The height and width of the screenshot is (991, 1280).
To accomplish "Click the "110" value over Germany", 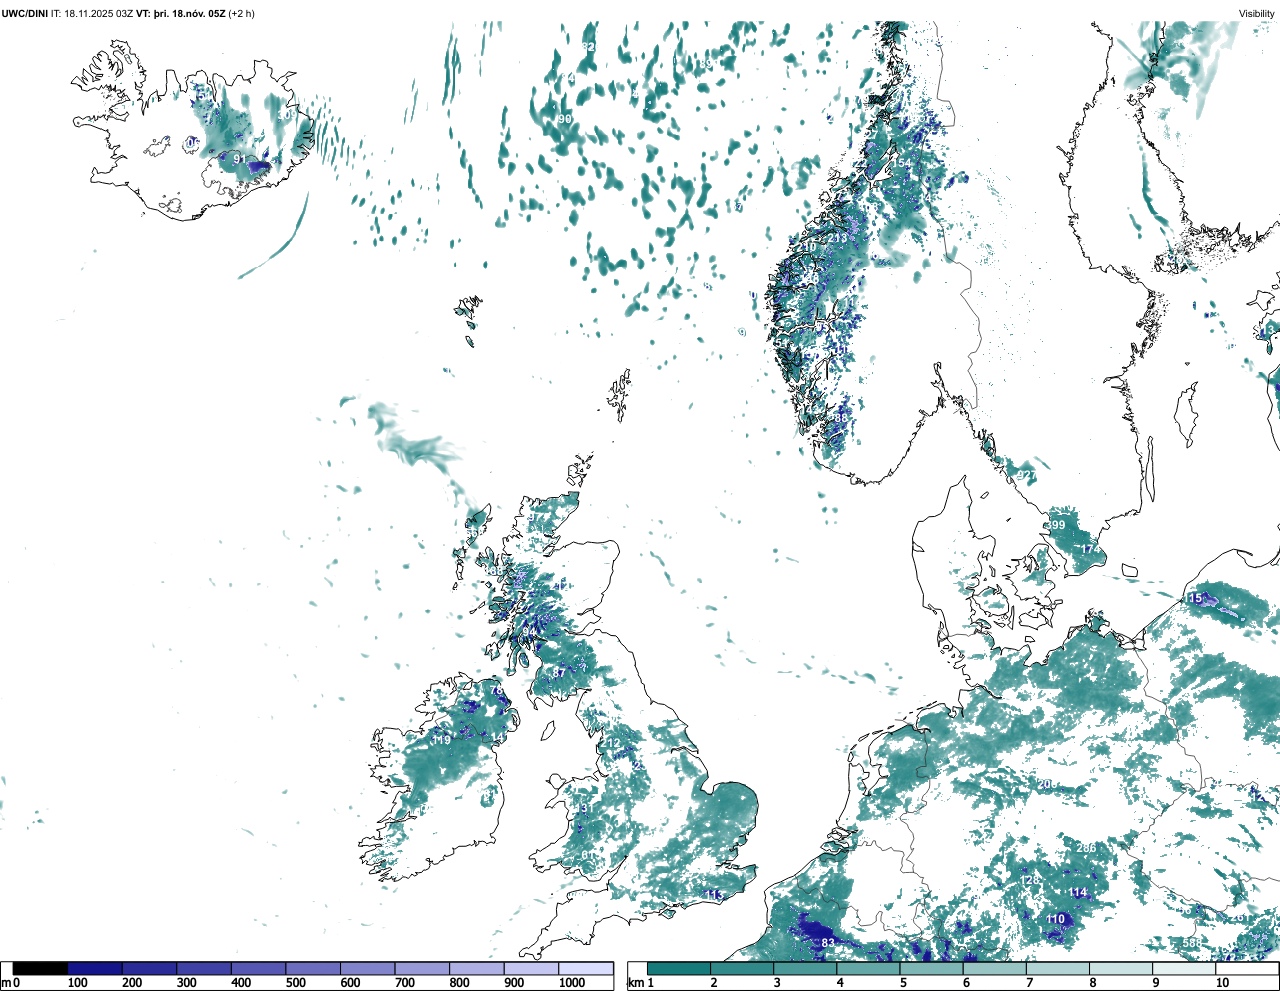I will (x=1056, y=919).
